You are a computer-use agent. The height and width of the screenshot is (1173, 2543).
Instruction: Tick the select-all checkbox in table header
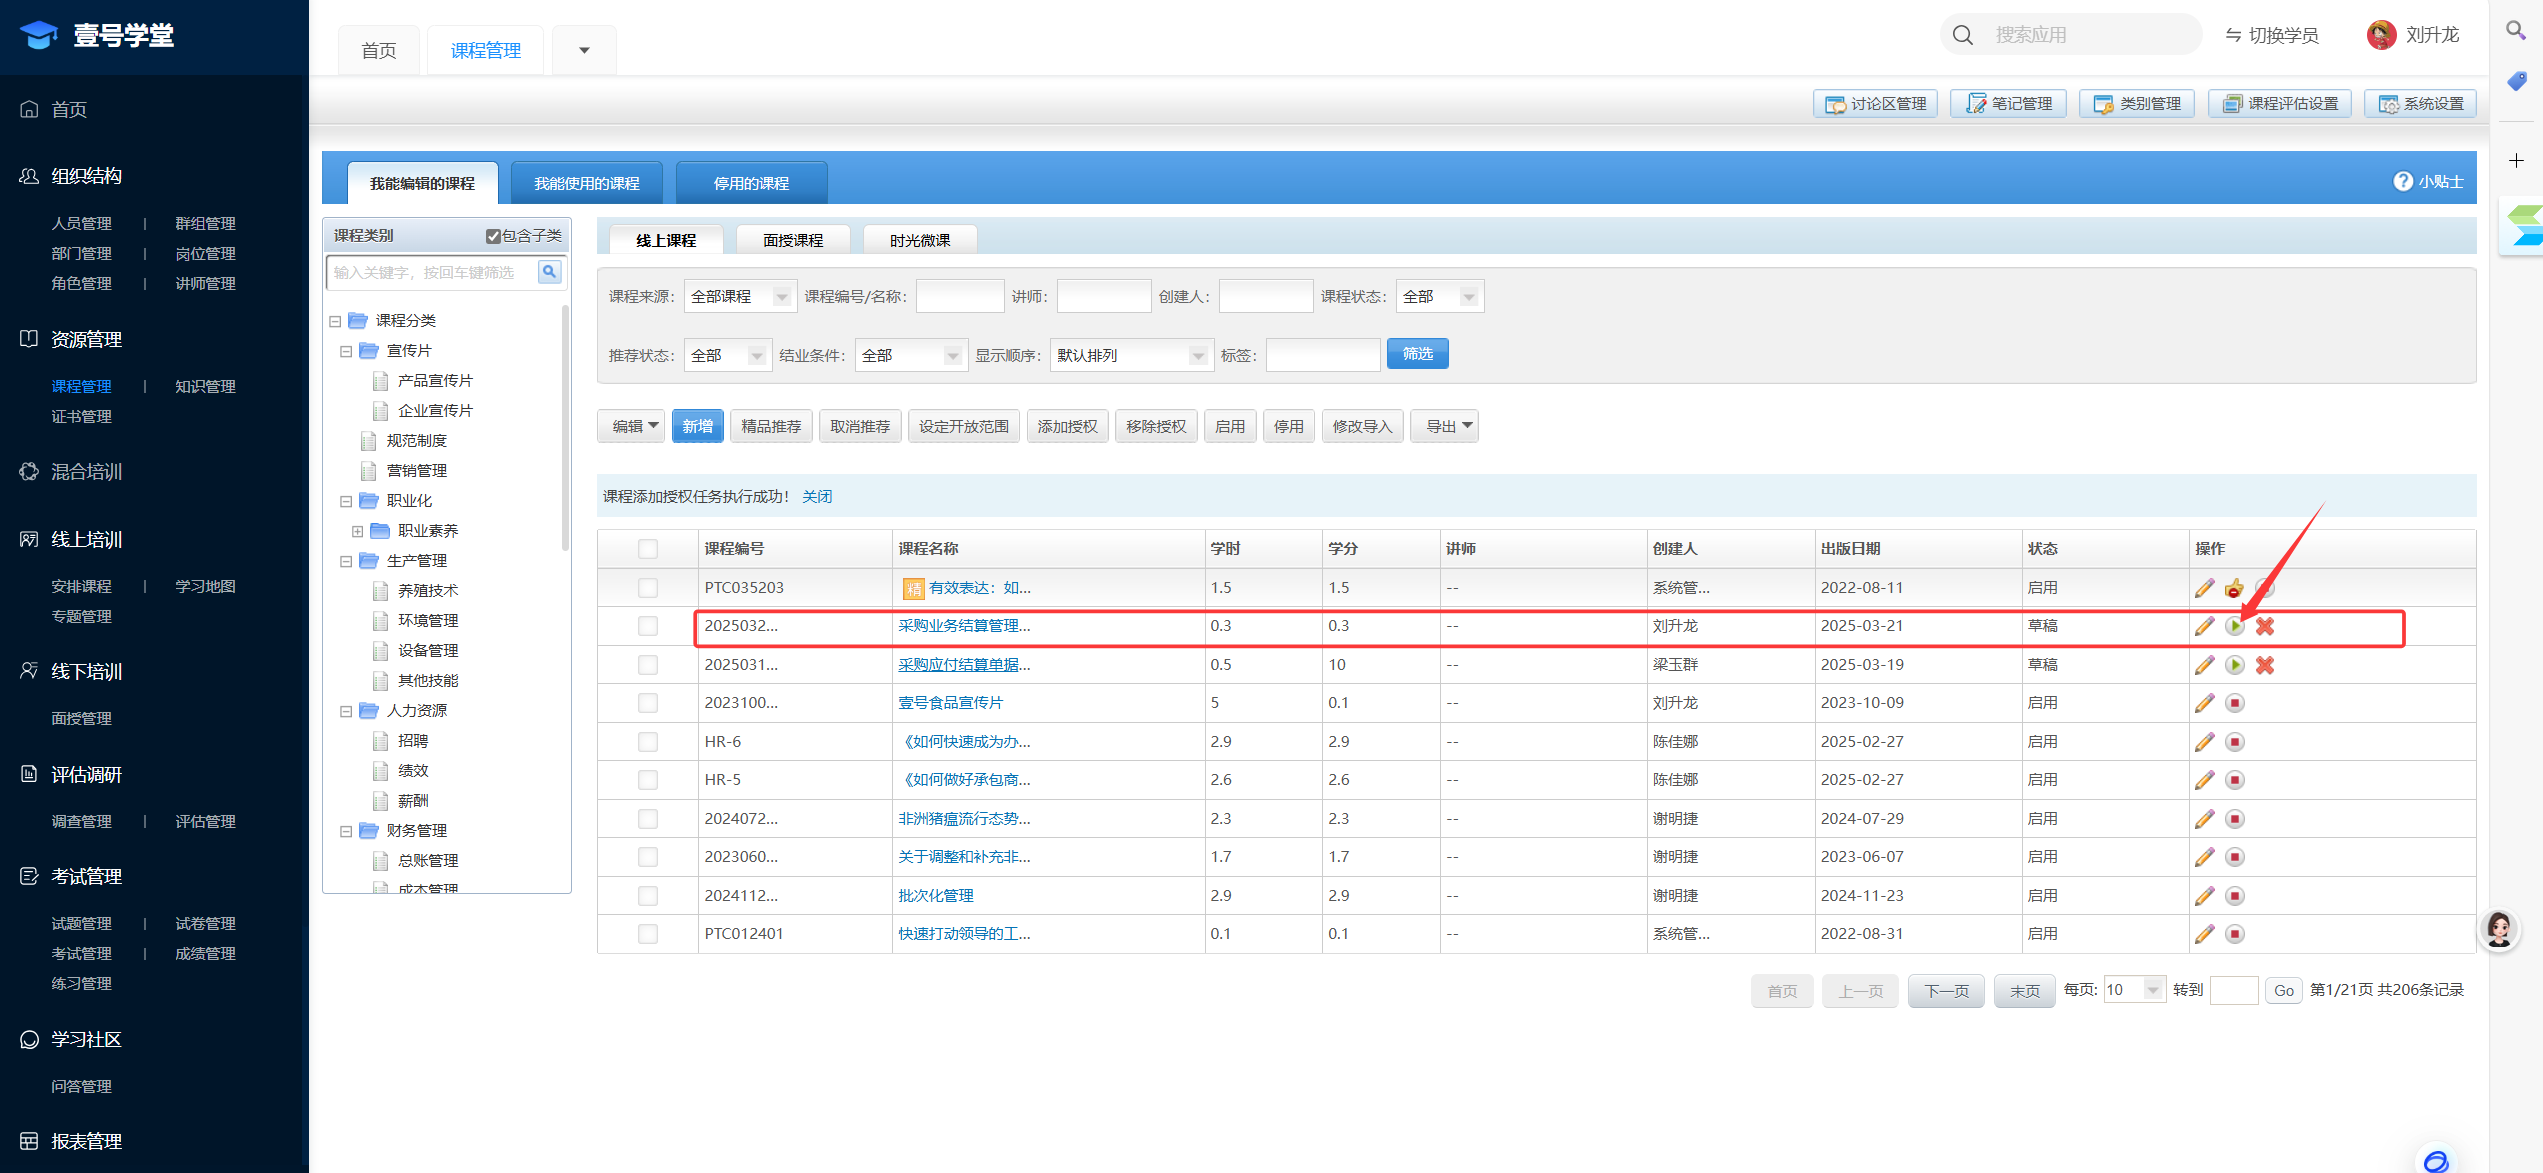tap(648, 549)
